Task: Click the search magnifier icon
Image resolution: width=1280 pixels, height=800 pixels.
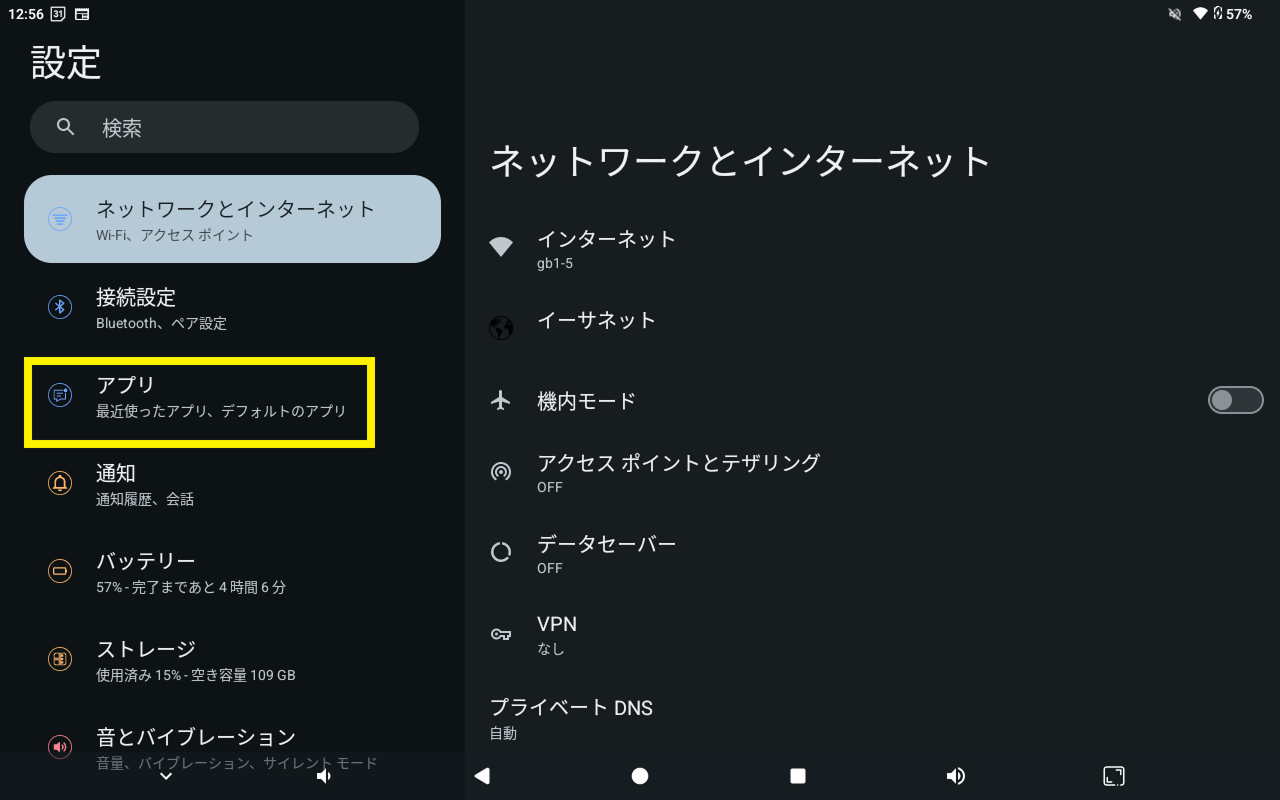Action: click(66, 127)
